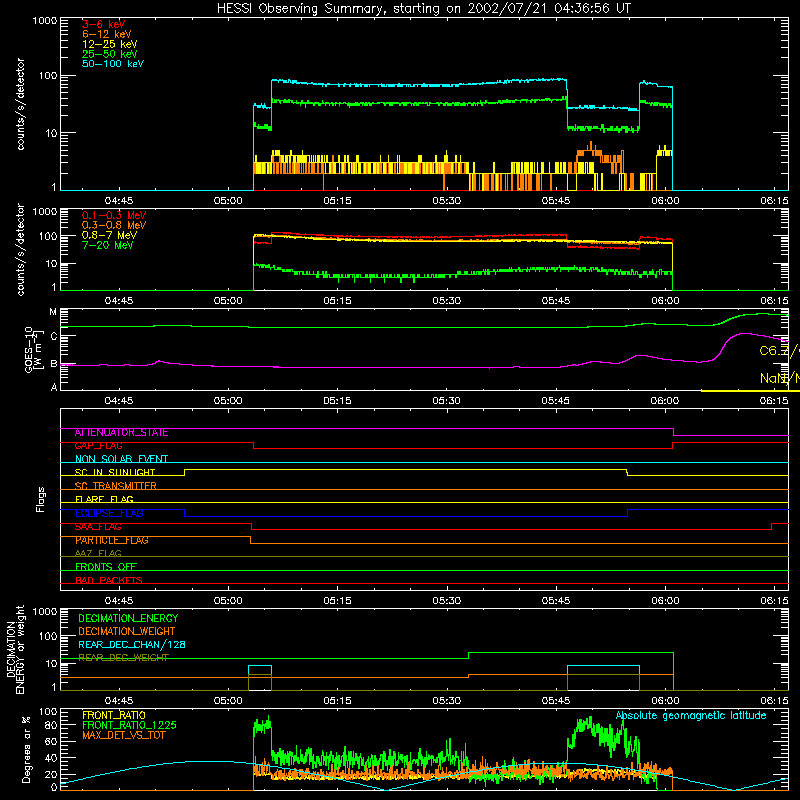Select the ECLIPSE_FLAG label
The image size is (800, 800).
coord(109,513)
